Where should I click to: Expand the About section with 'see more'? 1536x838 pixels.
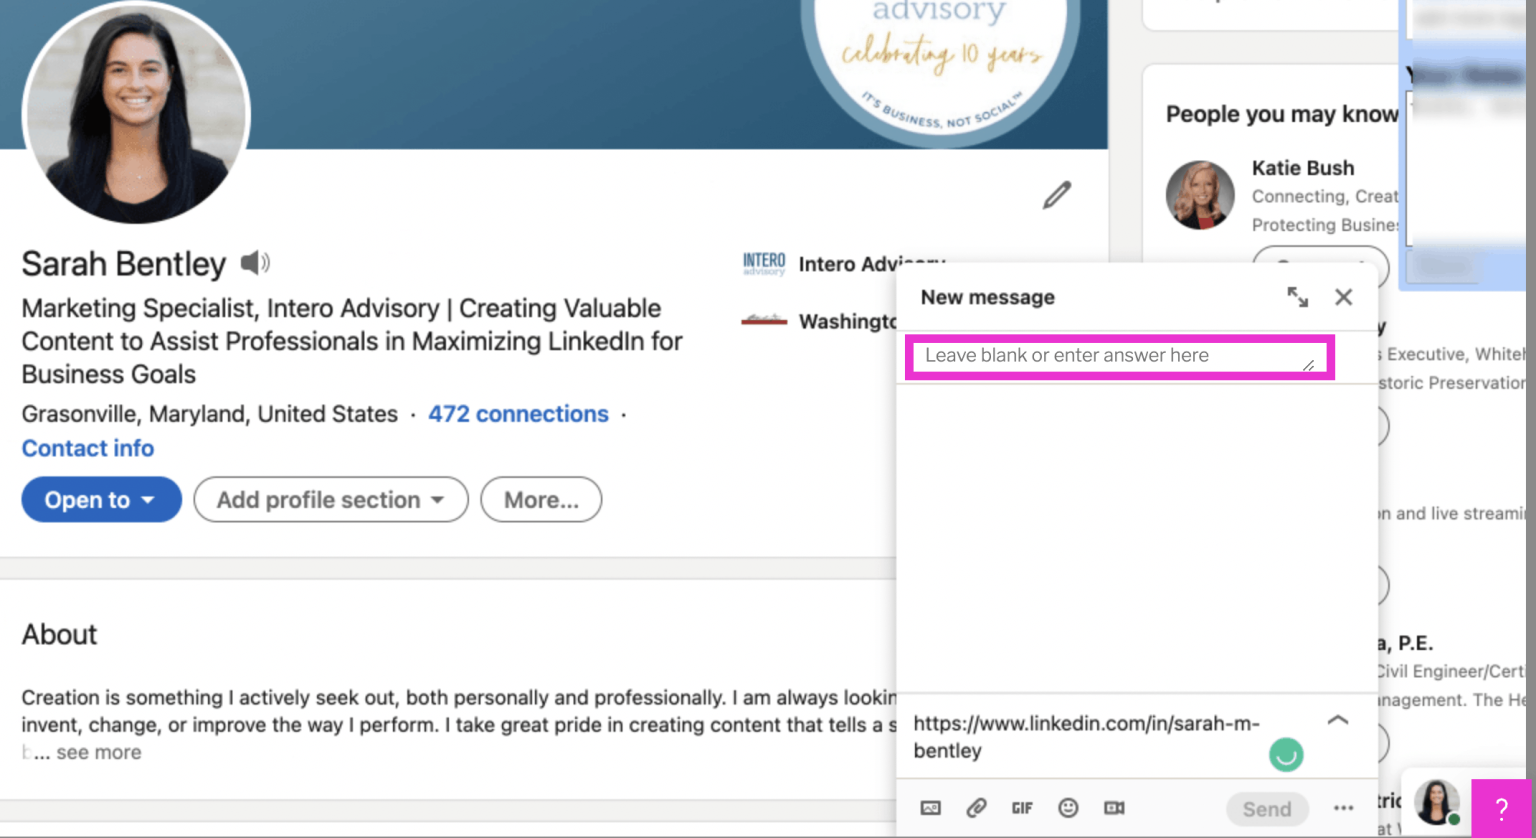(100, 752)
